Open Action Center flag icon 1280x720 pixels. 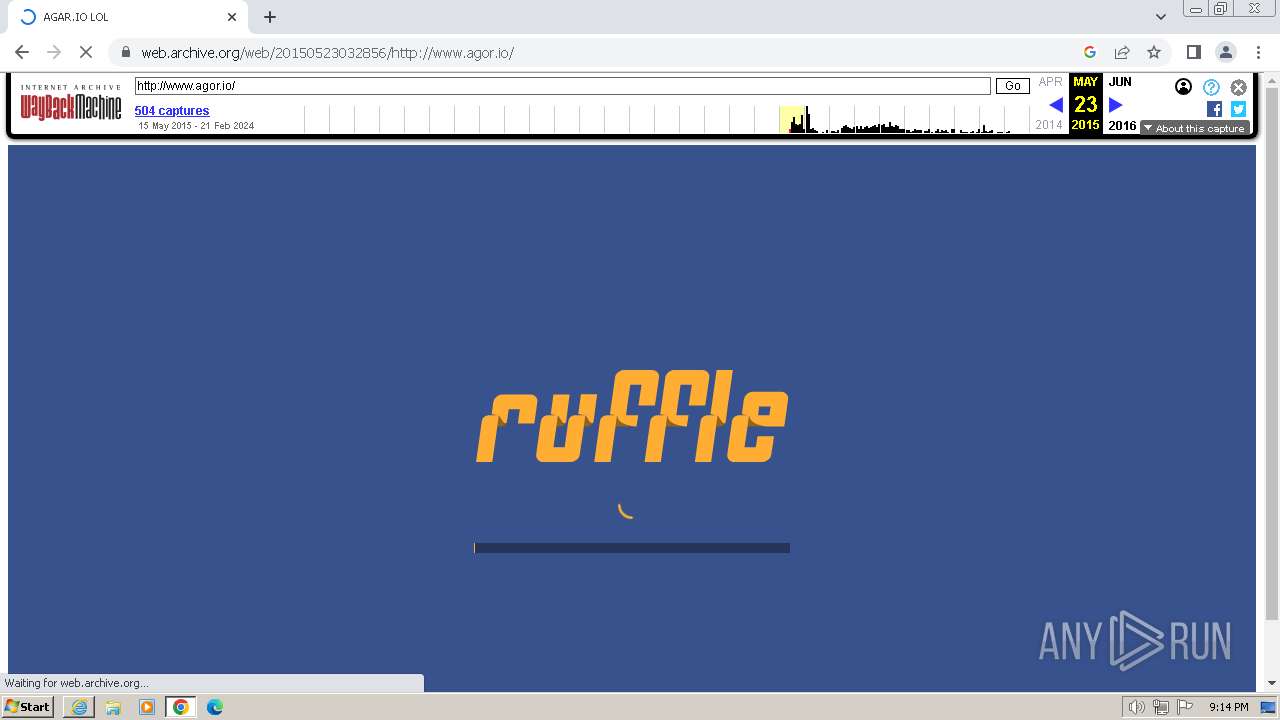[1185, 707]
